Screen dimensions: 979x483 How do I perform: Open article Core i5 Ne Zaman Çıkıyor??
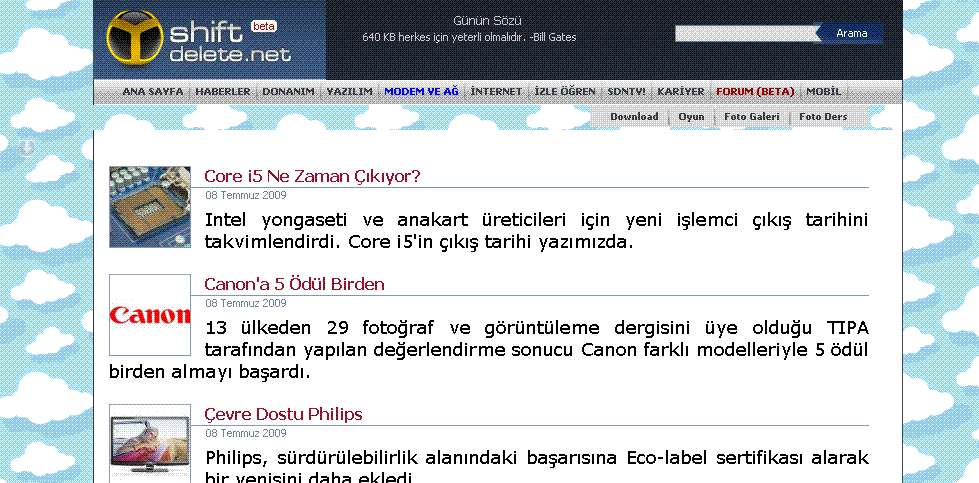coord(312,177)
